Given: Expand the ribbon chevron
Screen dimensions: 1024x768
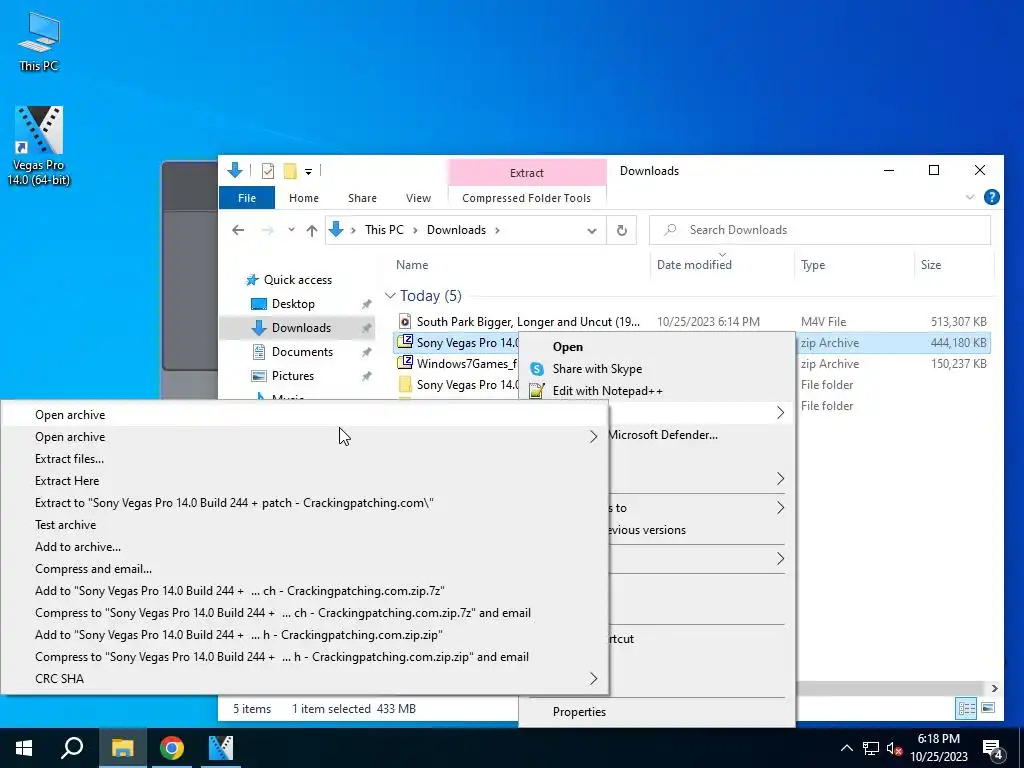Looking at the screenshot, I should [x=970, y=197].
